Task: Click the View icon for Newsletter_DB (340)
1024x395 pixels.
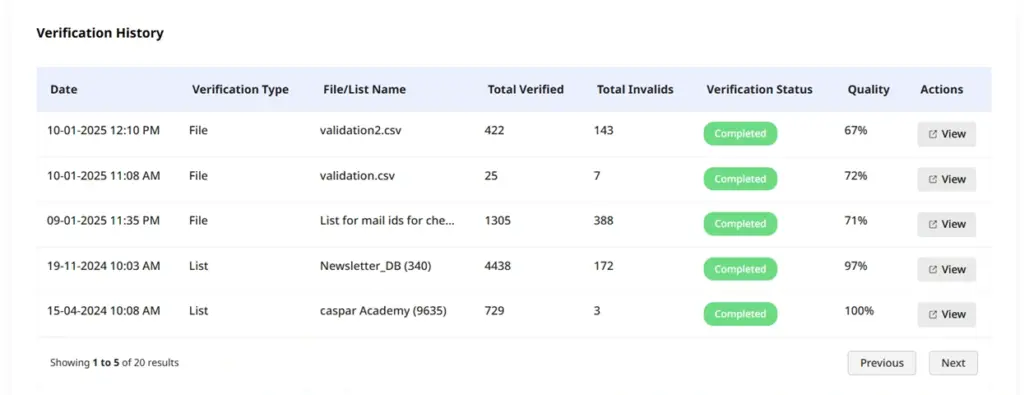Action: click(933, 269)
